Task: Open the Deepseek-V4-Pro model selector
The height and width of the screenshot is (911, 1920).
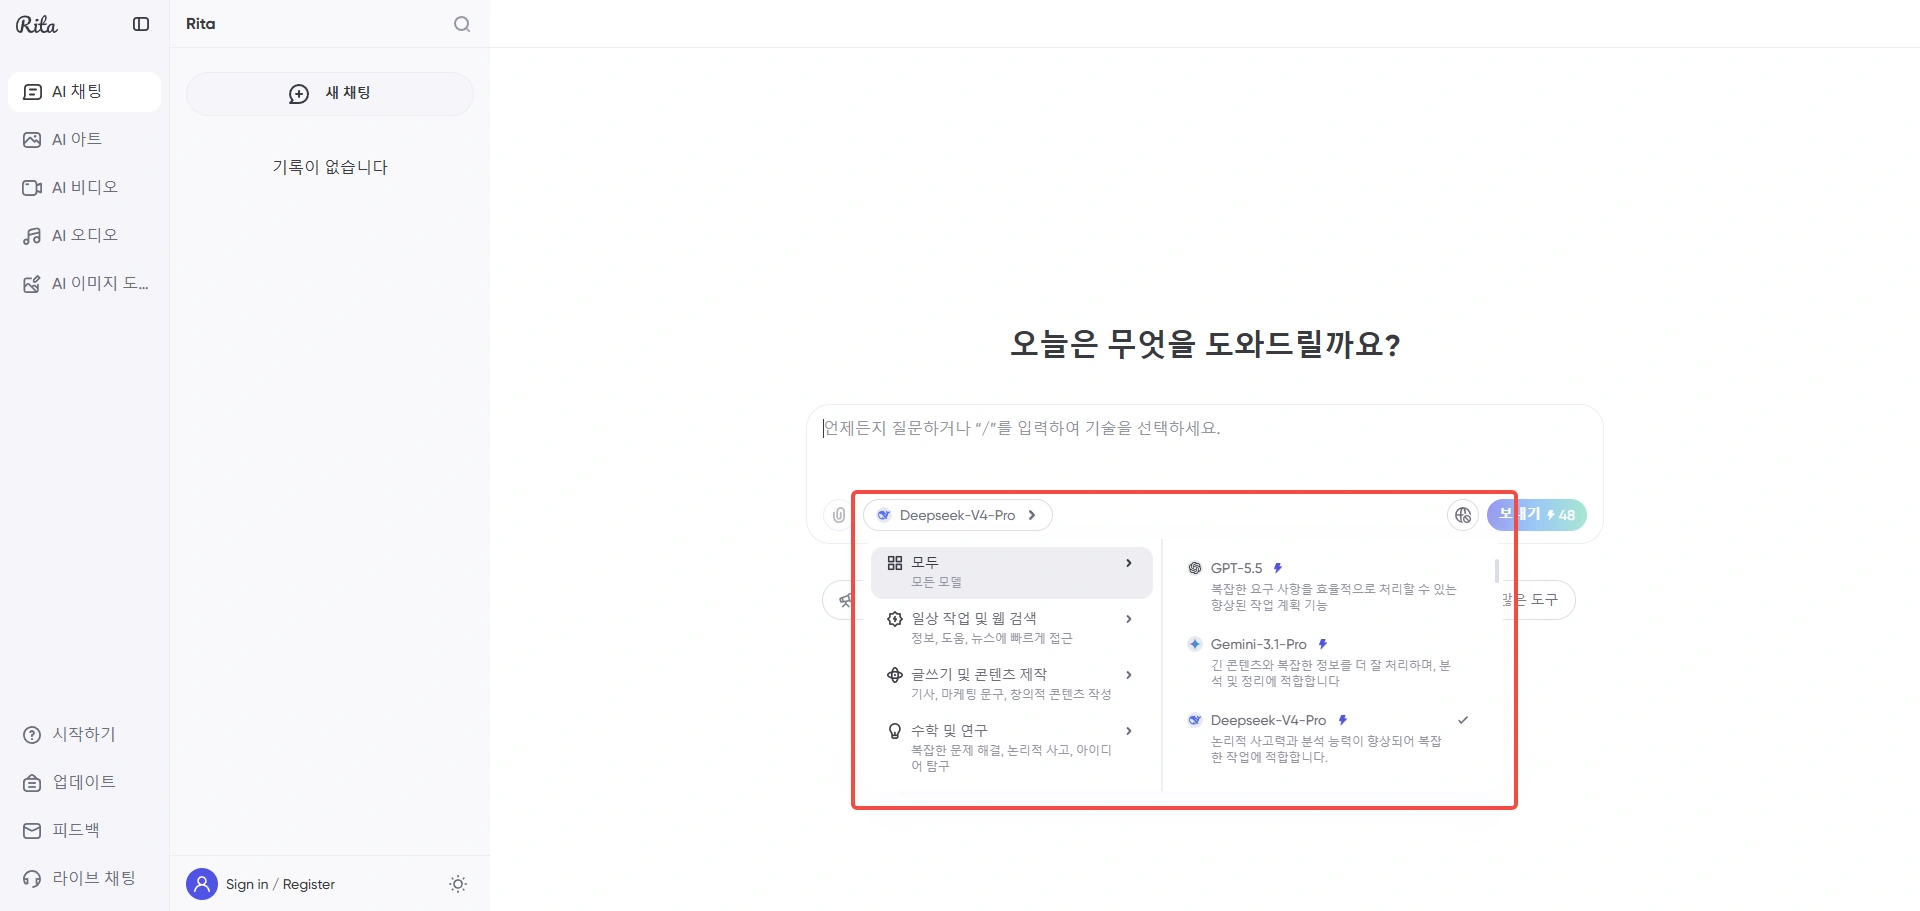Action: 958,515
